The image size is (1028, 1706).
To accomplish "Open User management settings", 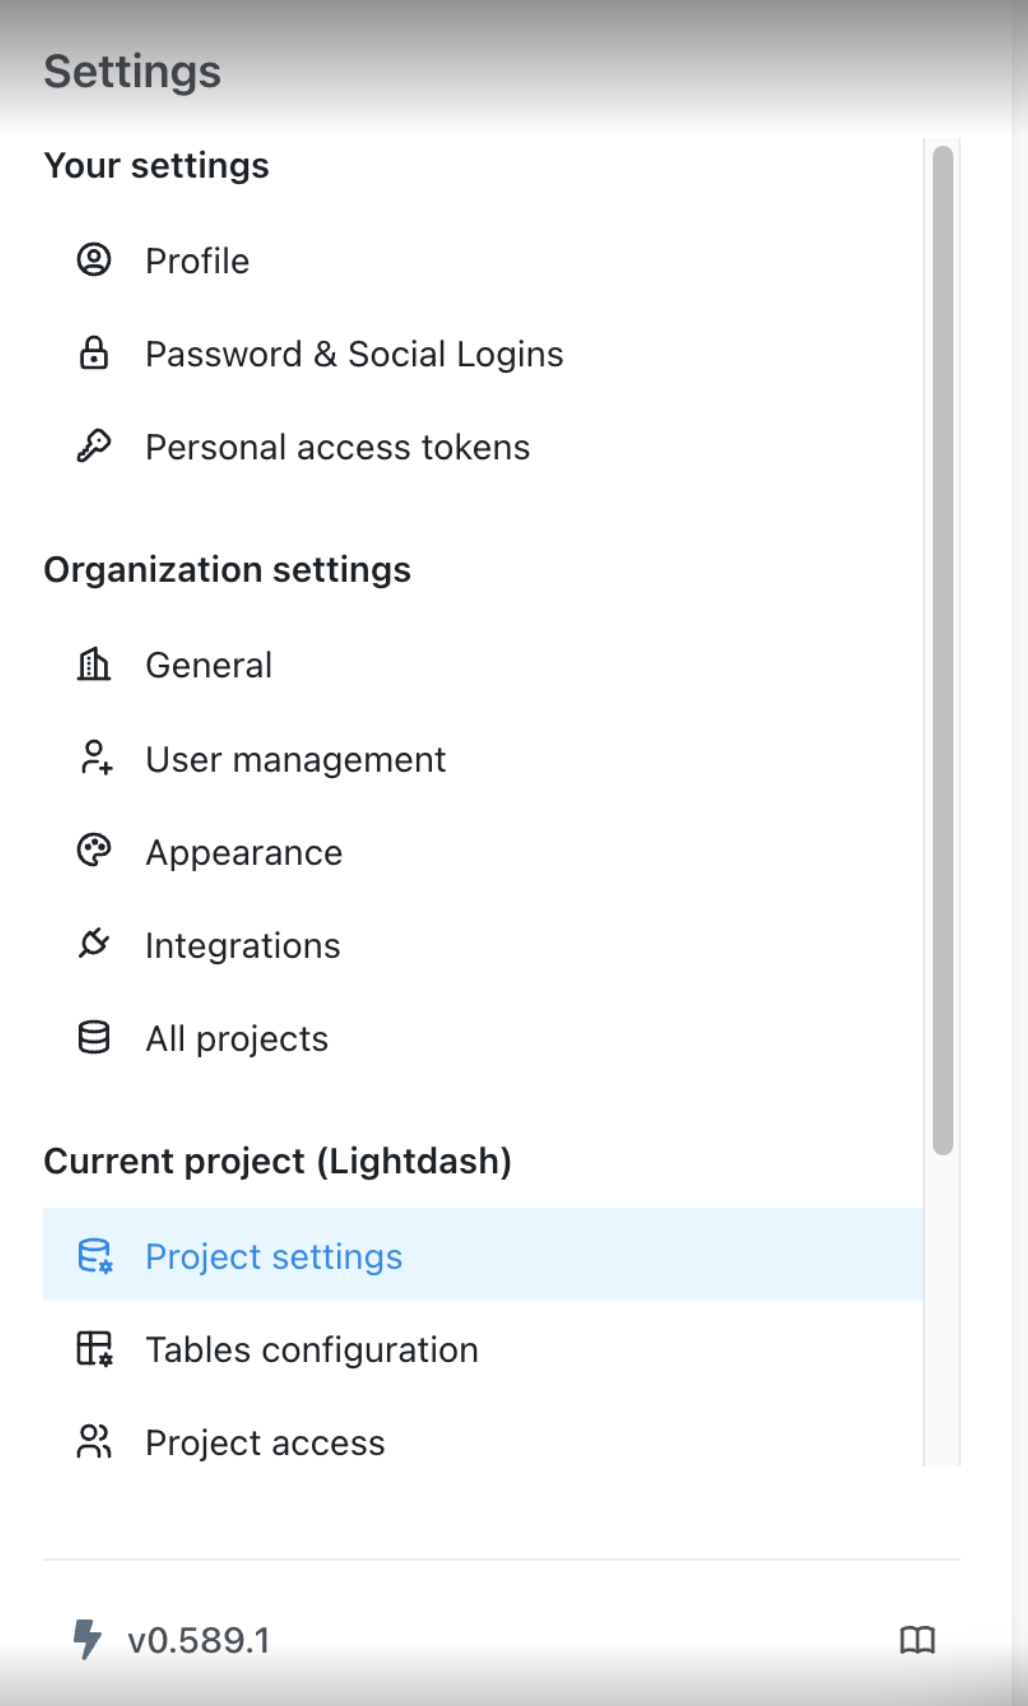I will coord(295,758).
